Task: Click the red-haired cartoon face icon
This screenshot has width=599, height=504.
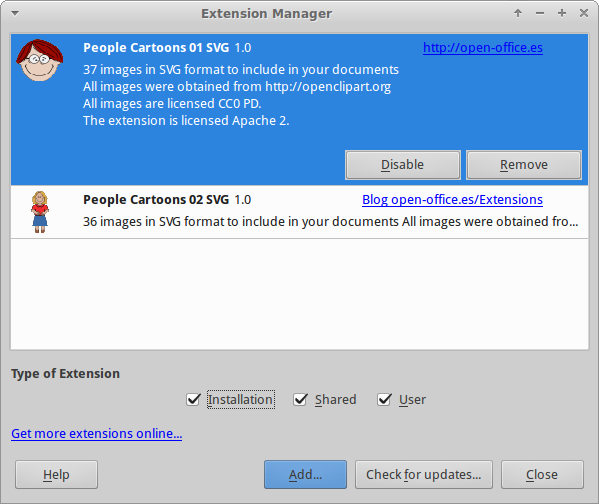Action: (x=39, y=60)
